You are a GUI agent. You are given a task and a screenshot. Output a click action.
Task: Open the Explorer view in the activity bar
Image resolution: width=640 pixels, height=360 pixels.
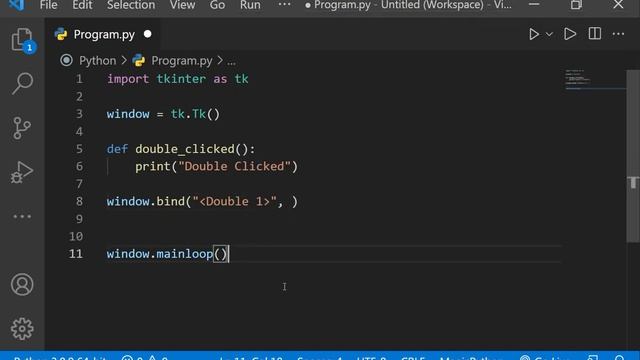point(22,40)
